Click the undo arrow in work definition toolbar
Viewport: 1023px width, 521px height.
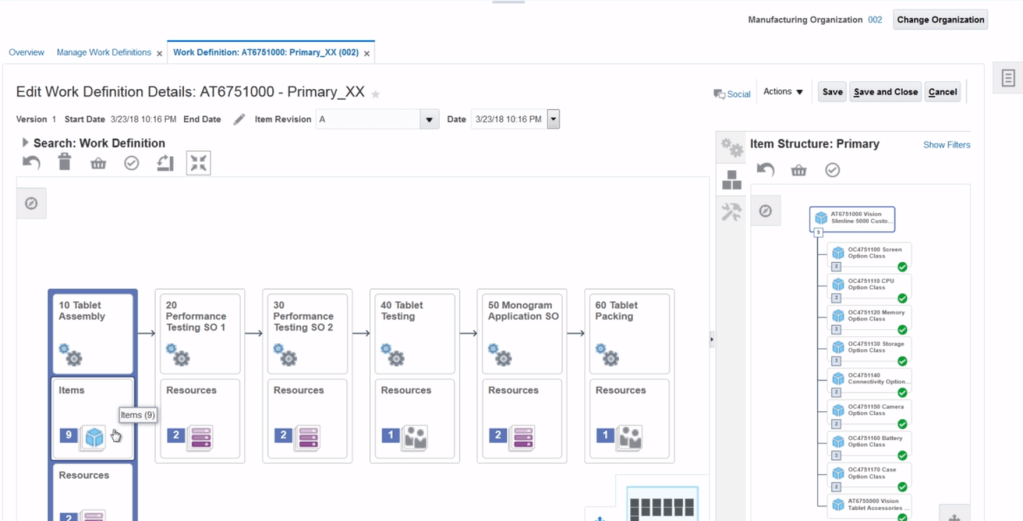(x=32, y=163)
